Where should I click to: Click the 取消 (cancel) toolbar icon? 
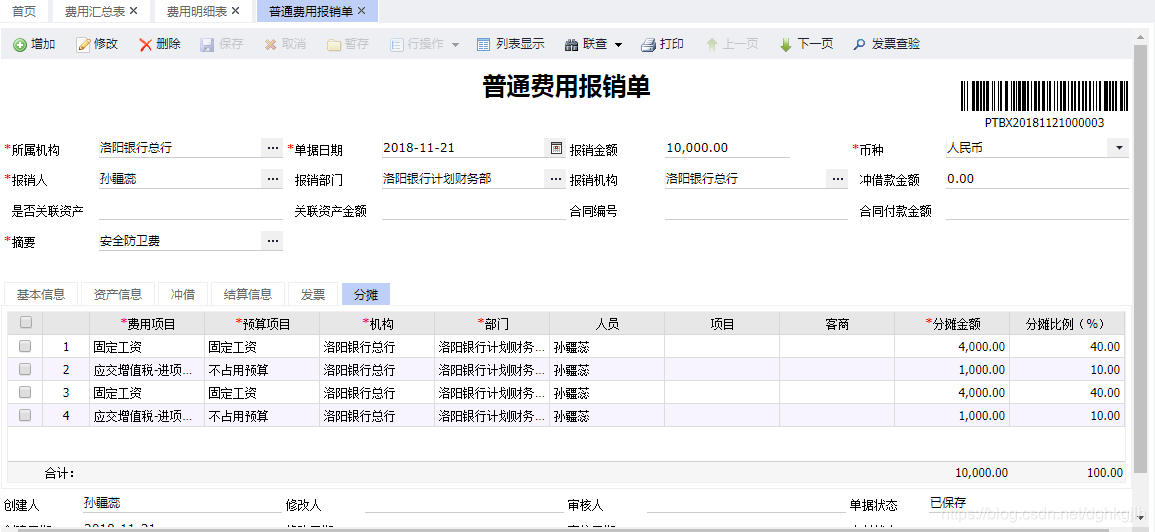pos(270,45)
